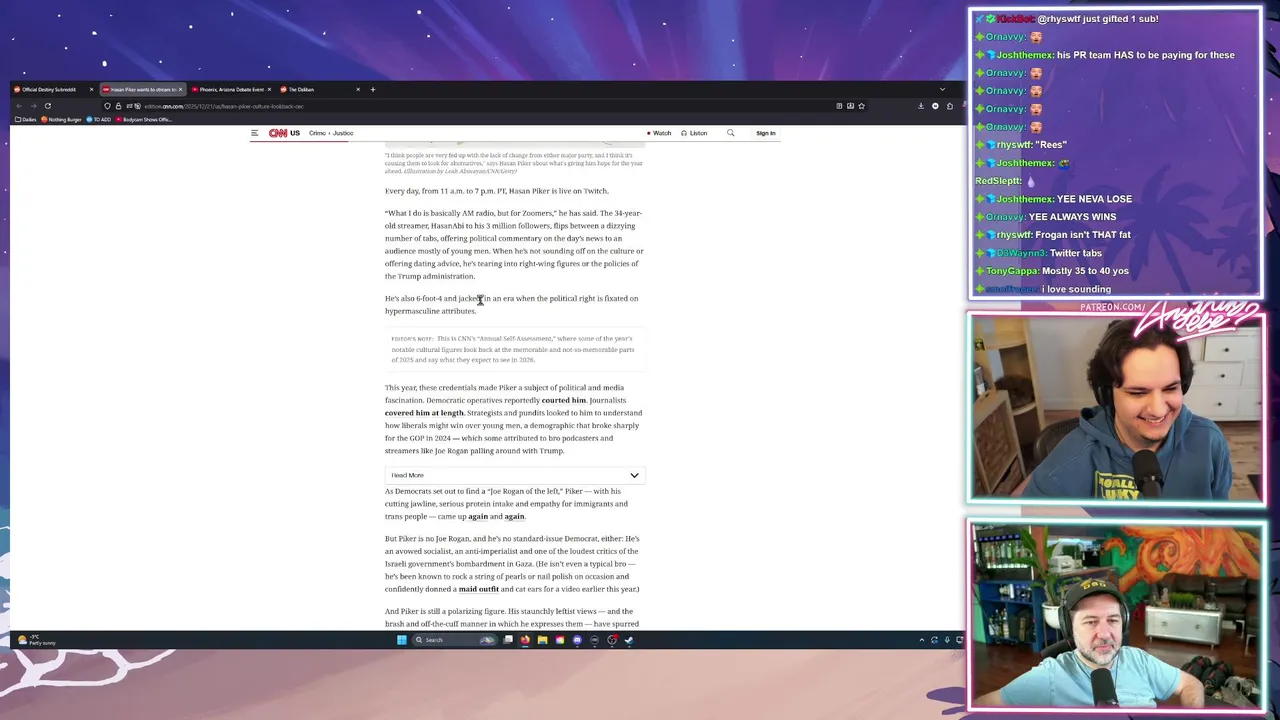Close The Daliban tab
The width and height of the screenshot is (1280, 720).
tap(358, 89)
